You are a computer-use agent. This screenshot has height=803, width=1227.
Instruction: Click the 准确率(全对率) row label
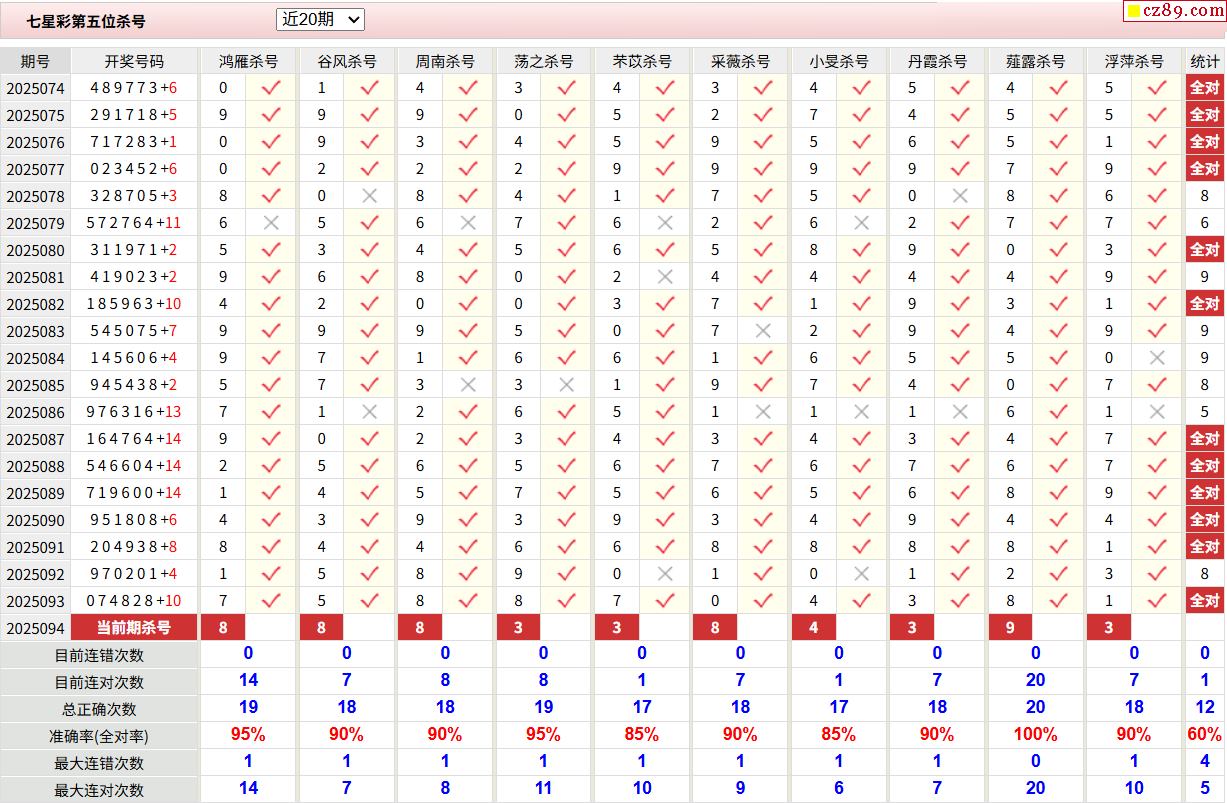(99, 736)
